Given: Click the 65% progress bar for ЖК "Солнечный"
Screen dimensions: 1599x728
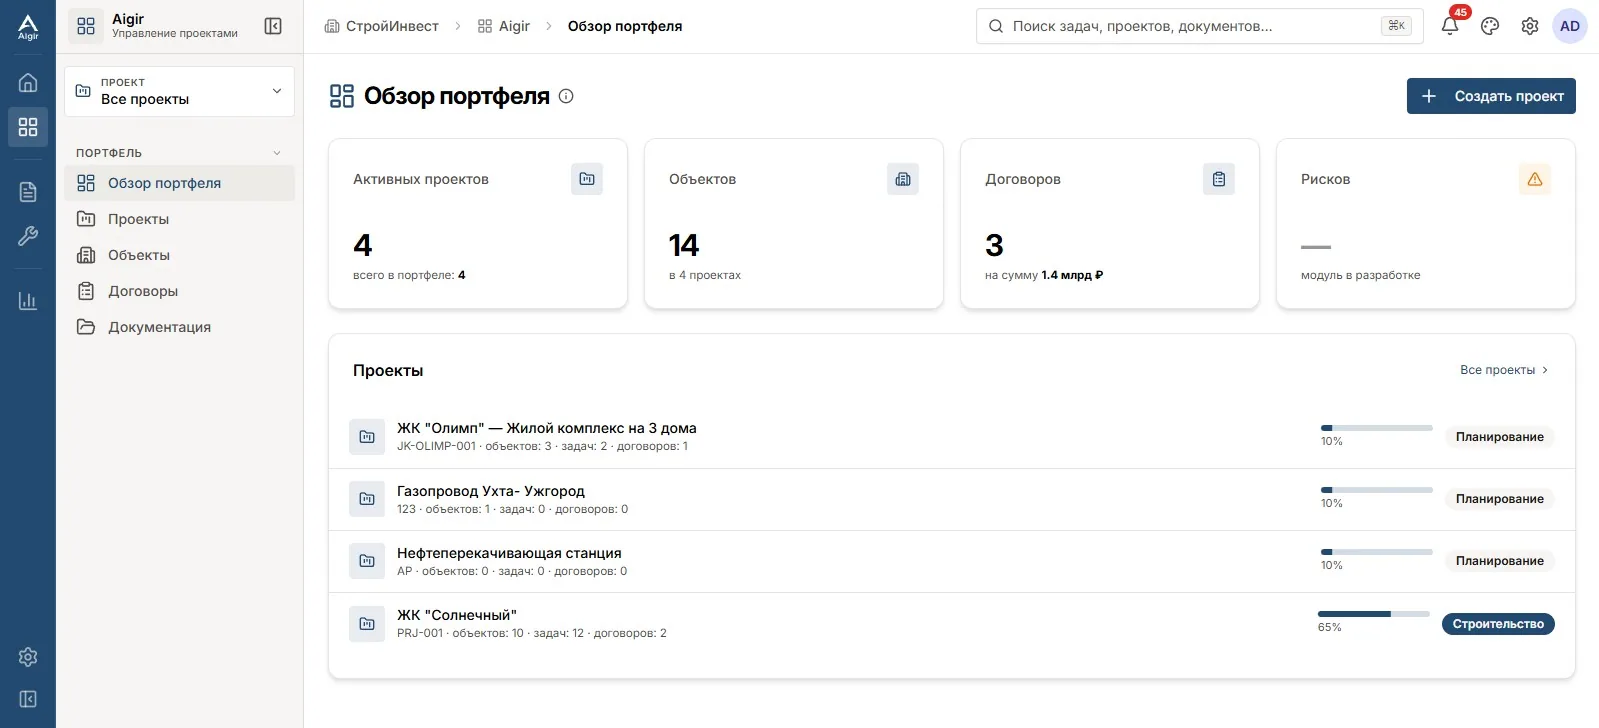Looking at the screenshot, I should pyautogui.click(x=1374, y=614).
